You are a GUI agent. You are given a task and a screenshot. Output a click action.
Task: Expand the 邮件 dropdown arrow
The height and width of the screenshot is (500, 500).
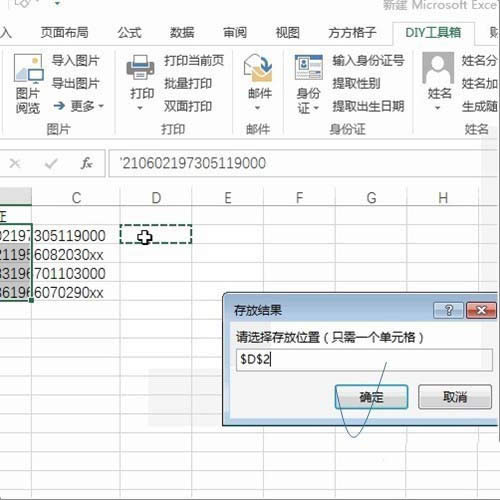point(257,108)
